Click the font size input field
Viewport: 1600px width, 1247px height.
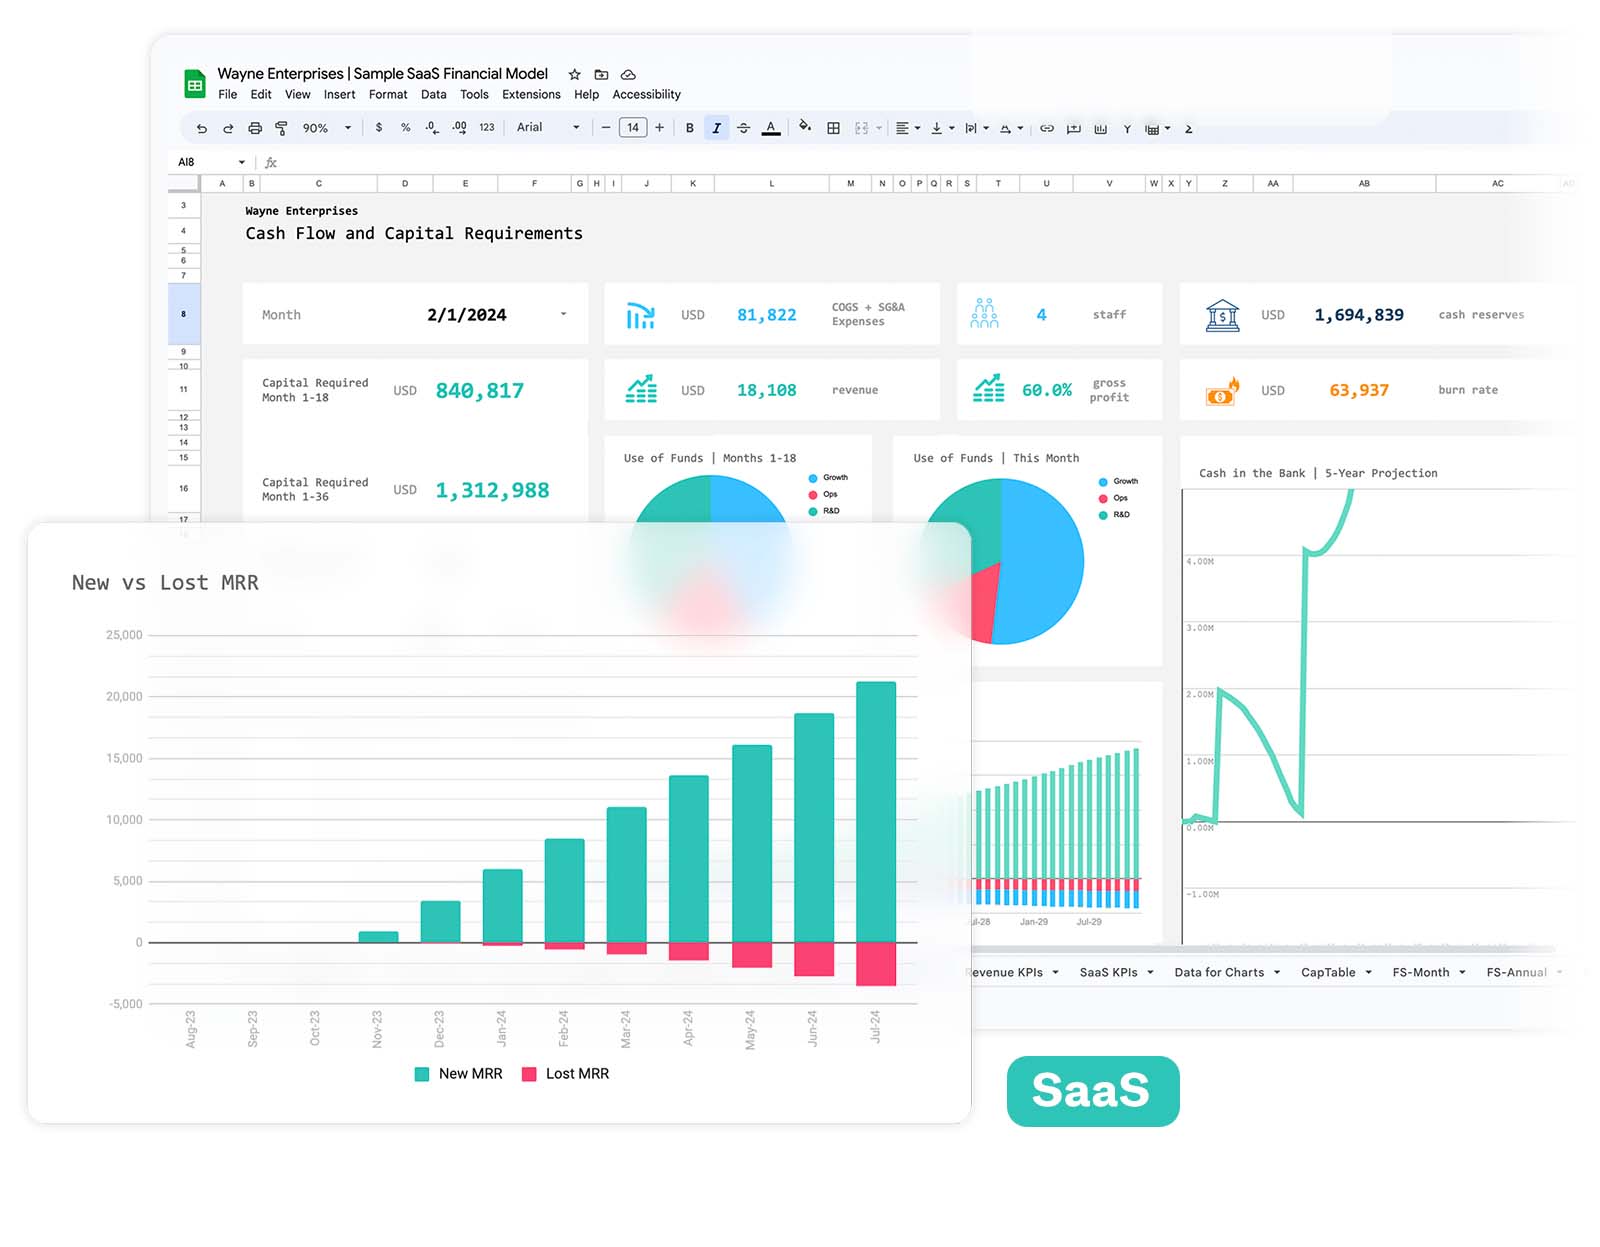pos(633,128)
